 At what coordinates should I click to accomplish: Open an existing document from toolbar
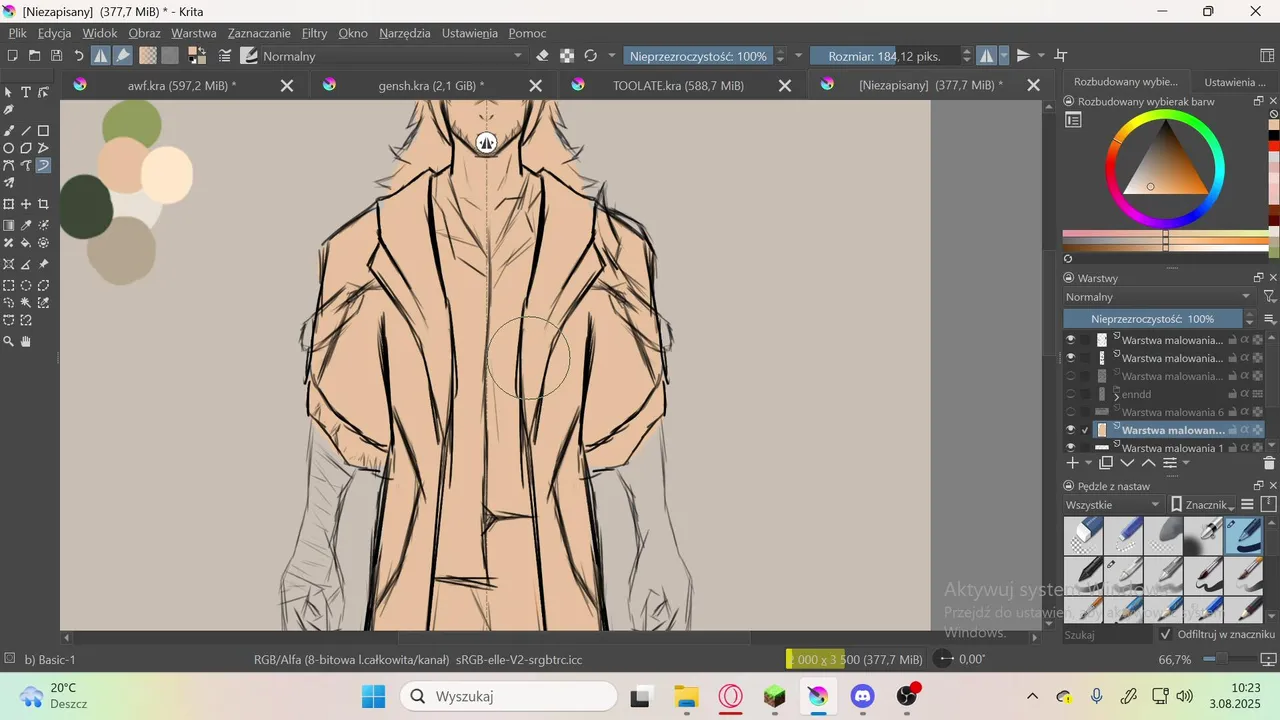pyautogui.click(x=34, y=56)
